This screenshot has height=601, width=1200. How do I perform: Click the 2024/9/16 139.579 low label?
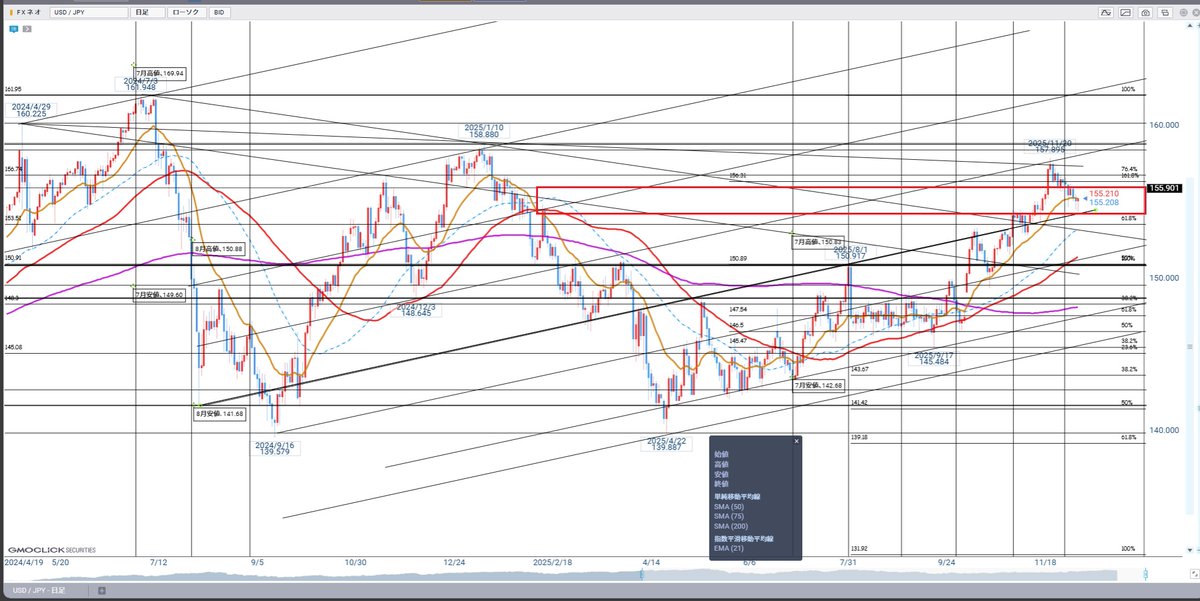[x=273, y=448]
